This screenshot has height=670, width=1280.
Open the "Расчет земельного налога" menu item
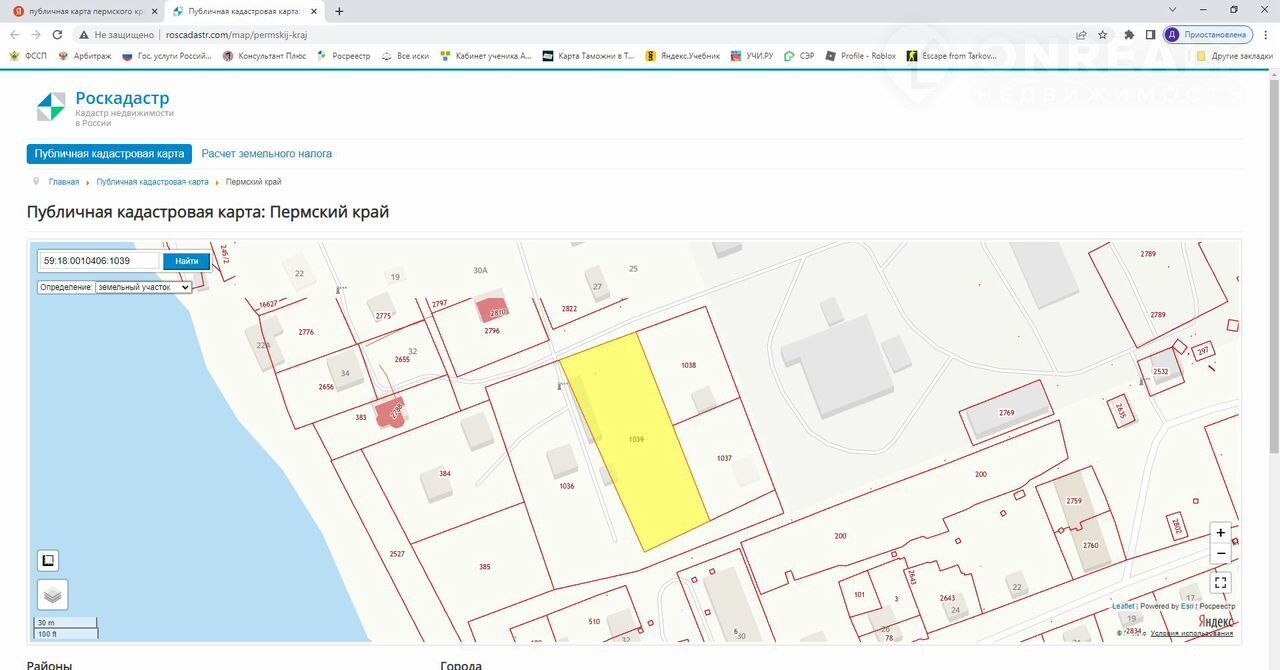pos(266,154)
